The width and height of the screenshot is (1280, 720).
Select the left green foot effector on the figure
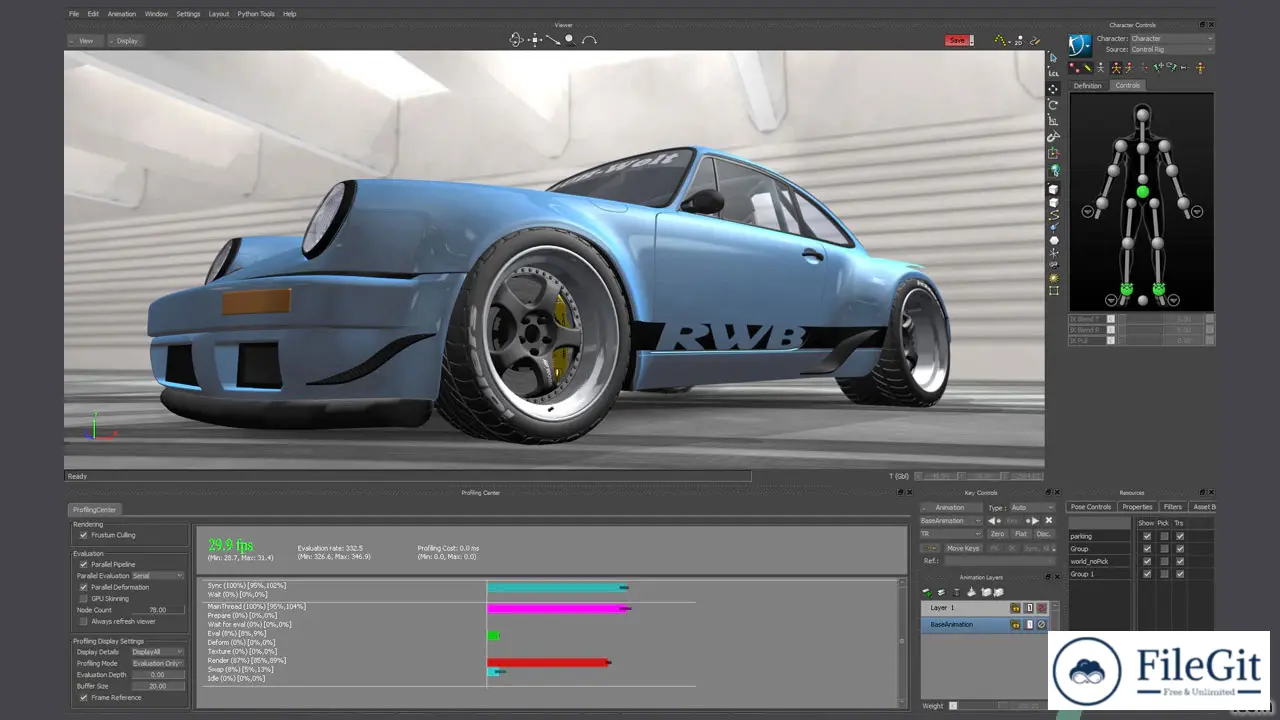coord(1126,289)
